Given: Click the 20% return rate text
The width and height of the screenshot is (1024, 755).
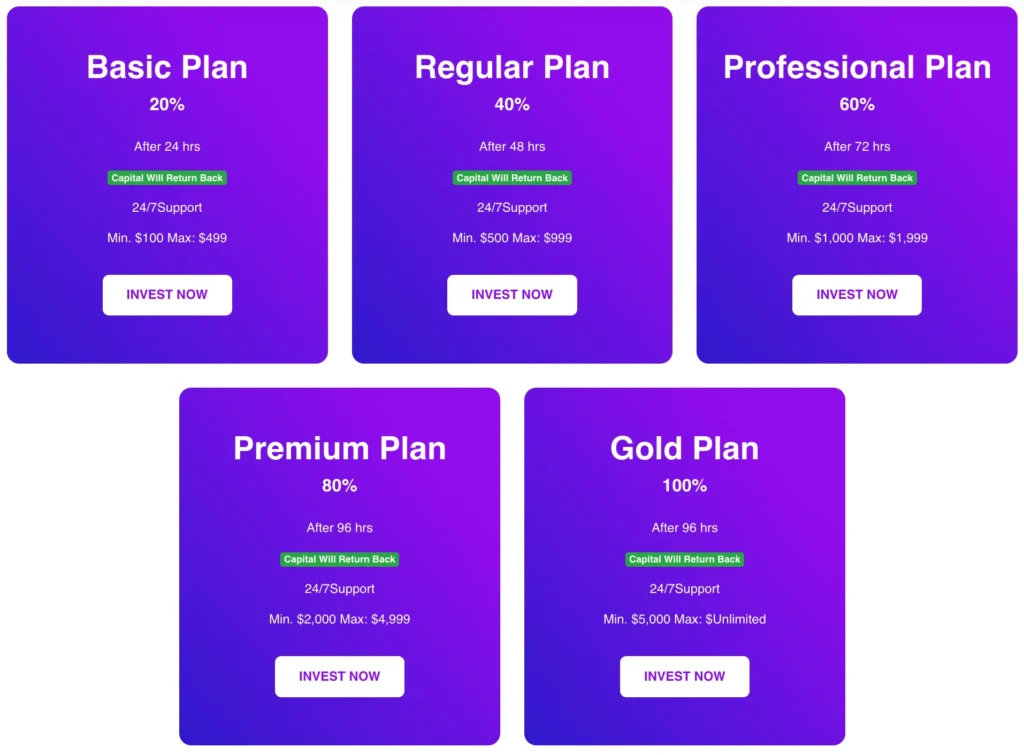Looking at the screenshot, I should [x=167, y=104].
